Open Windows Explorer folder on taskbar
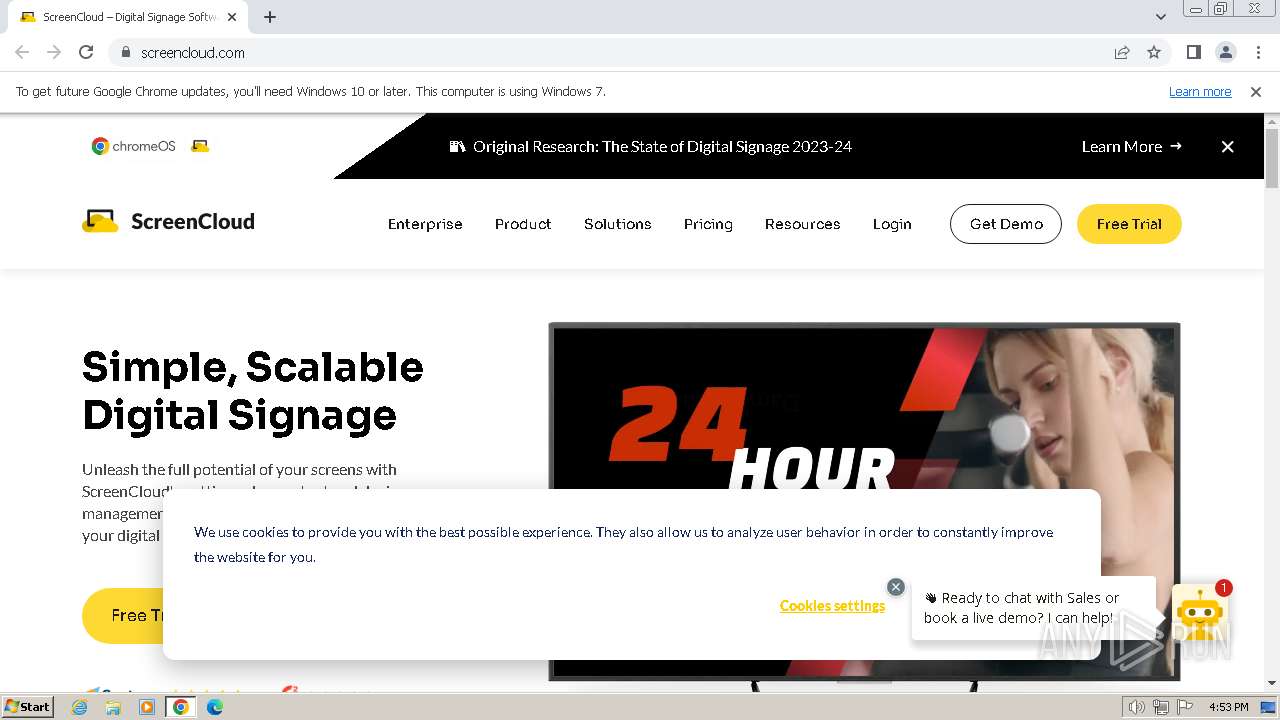Viewport: 1280px width, 720px height. [113, 707]
